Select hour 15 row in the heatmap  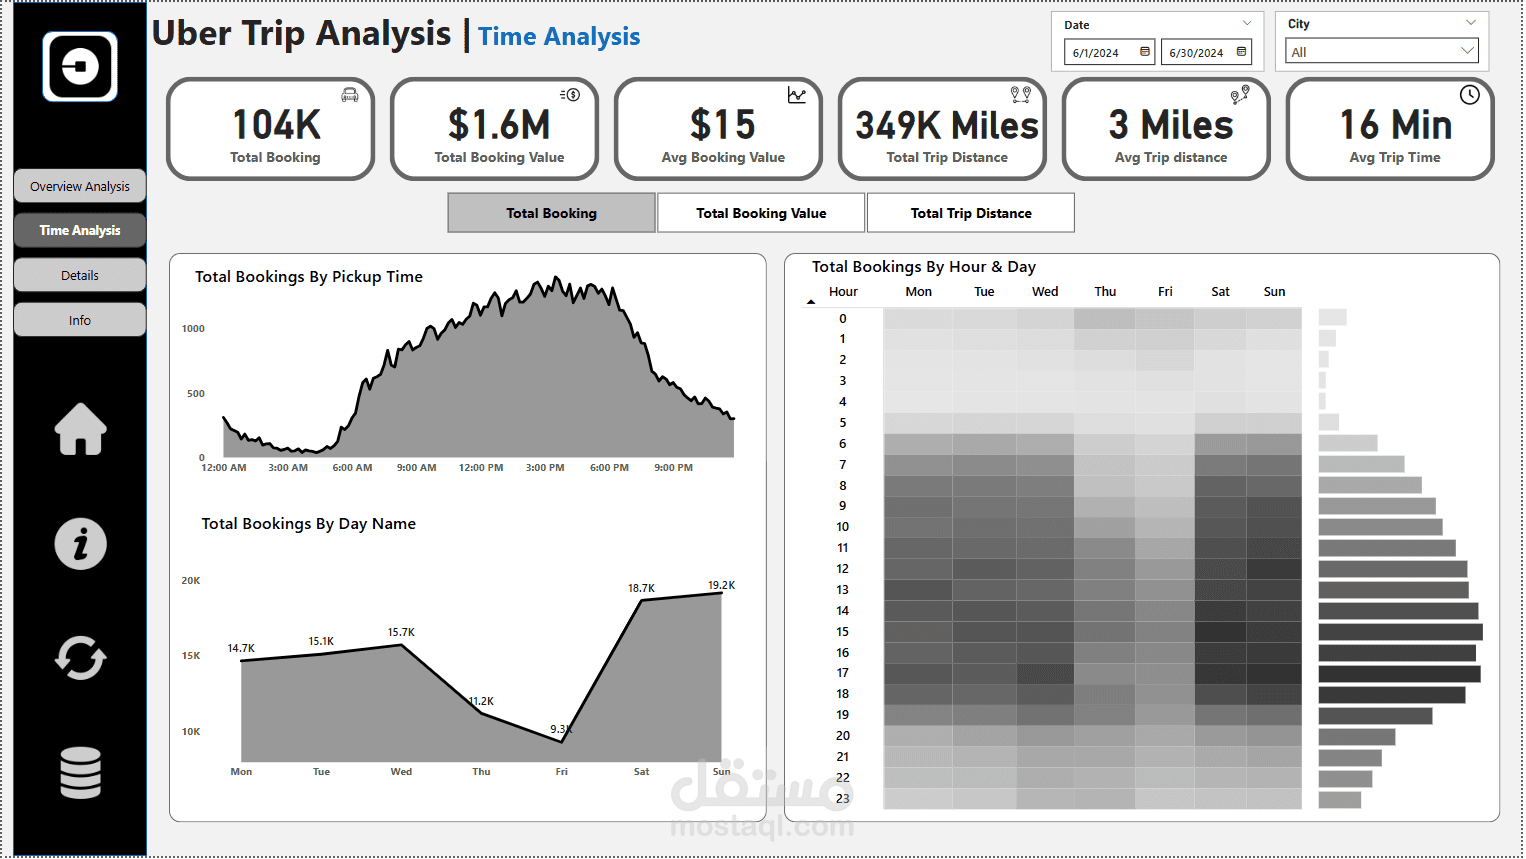click(x=1053, y=632)
